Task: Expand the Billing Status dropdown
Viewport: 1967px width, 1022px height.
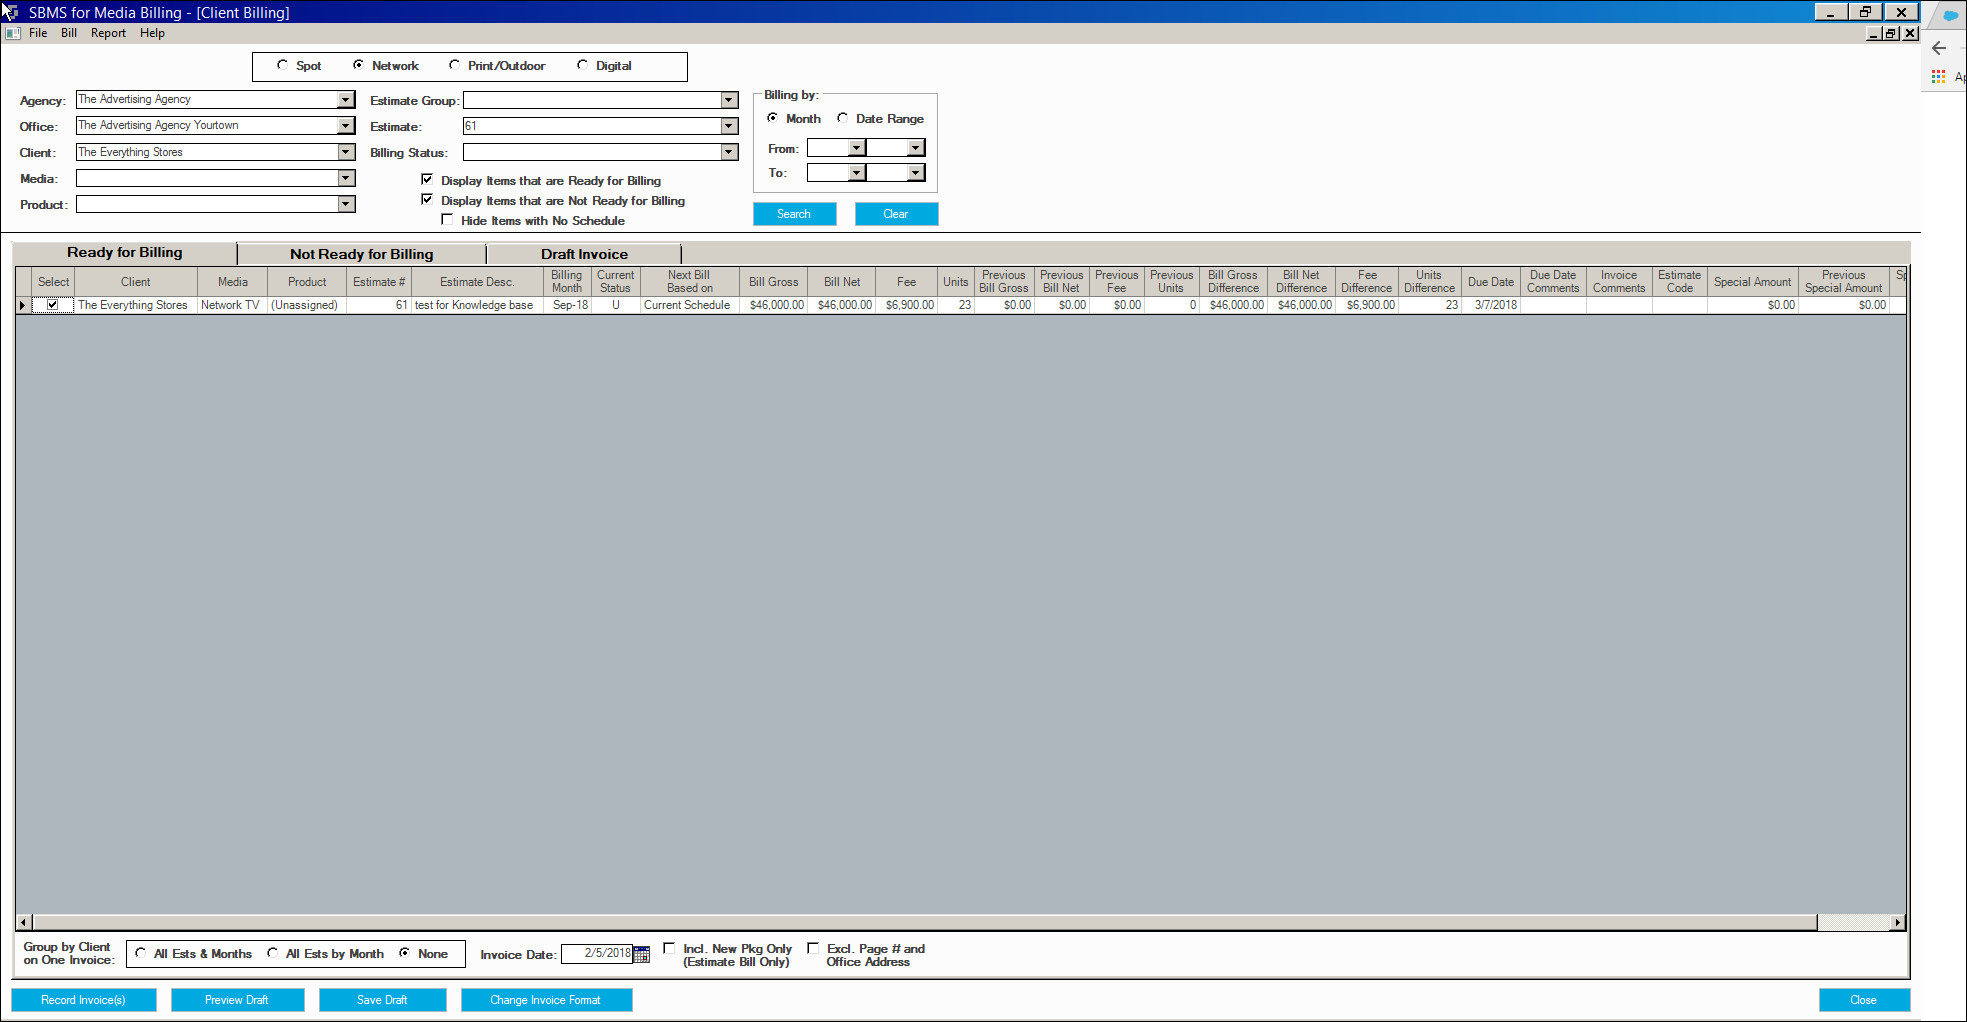Action: point(729,152)
